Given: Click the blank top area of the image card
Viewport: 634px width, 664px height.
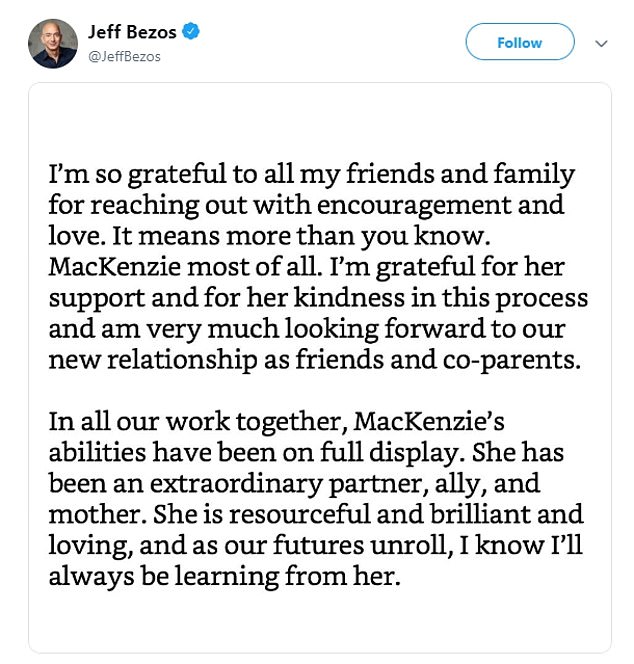Looking at the screenshot, I should click(320, 119).
